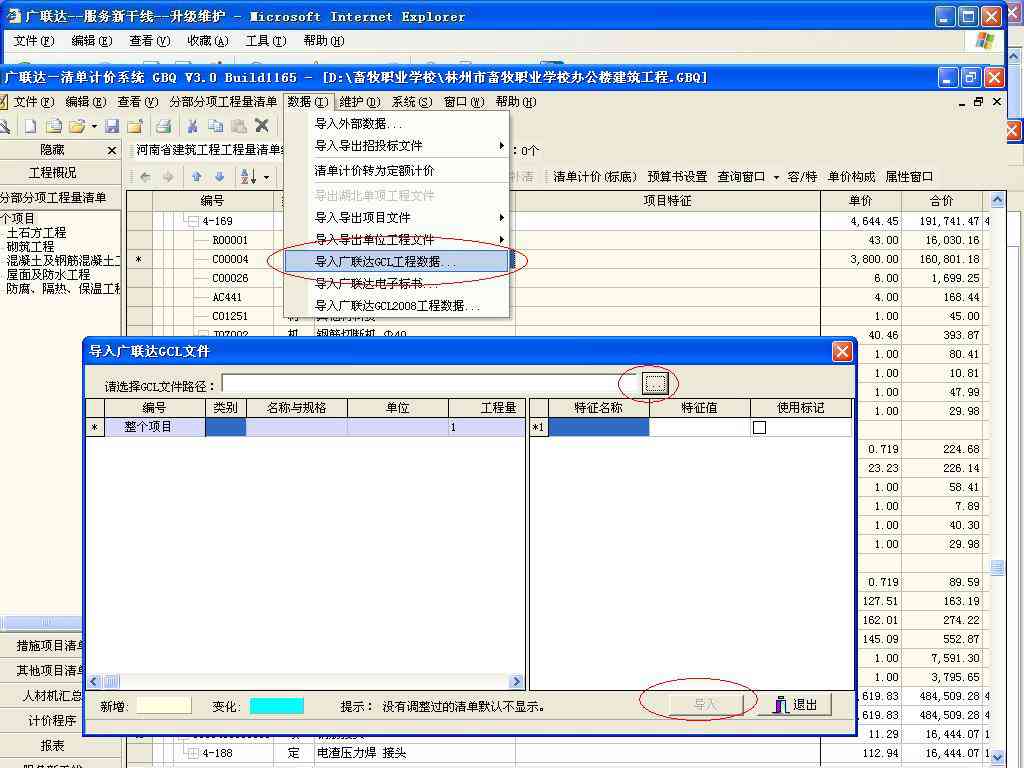Click the GCL file path input field
1024x768 pixels.
pyautogui.click(x=429, y=383)
